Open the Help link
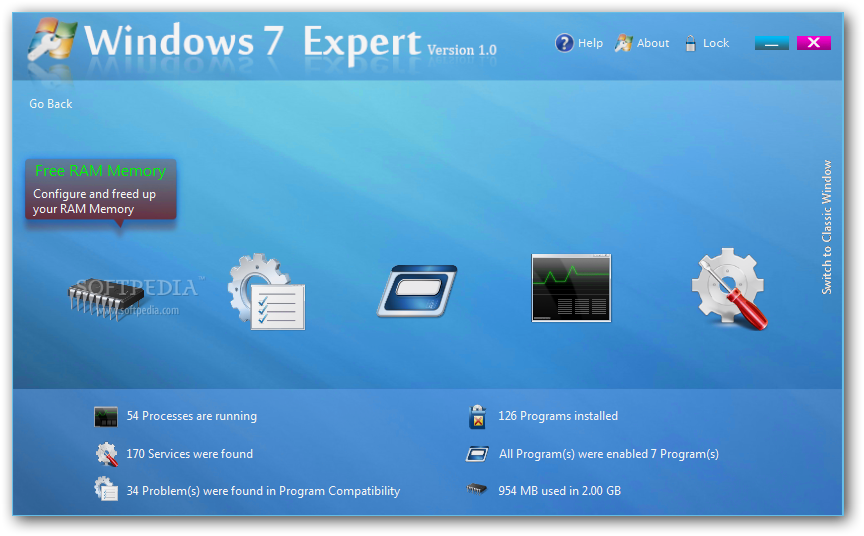 590,43
